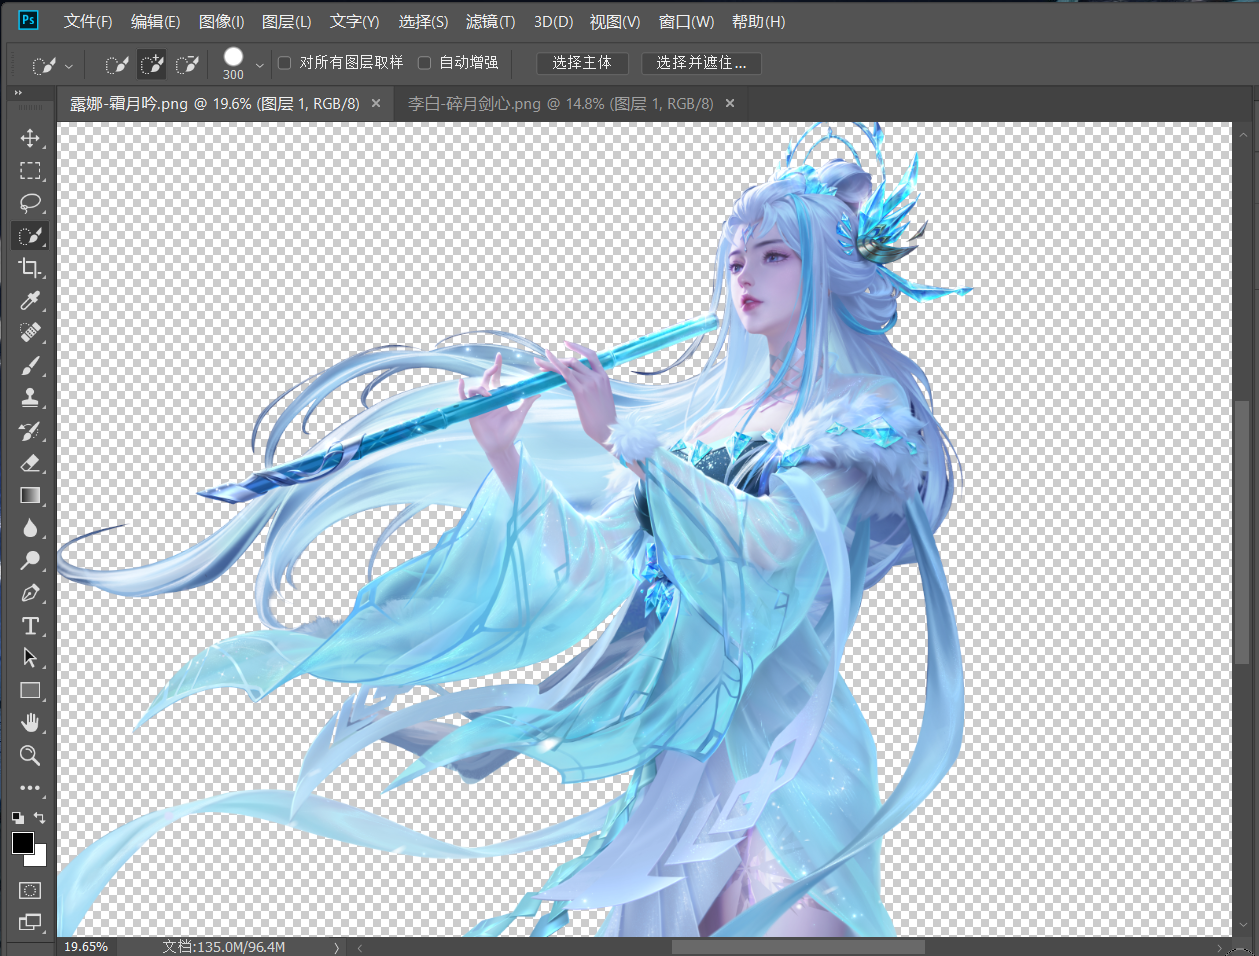Select the Blur tool
This screenshot has height=956, width=1259.
pos(30,528)
